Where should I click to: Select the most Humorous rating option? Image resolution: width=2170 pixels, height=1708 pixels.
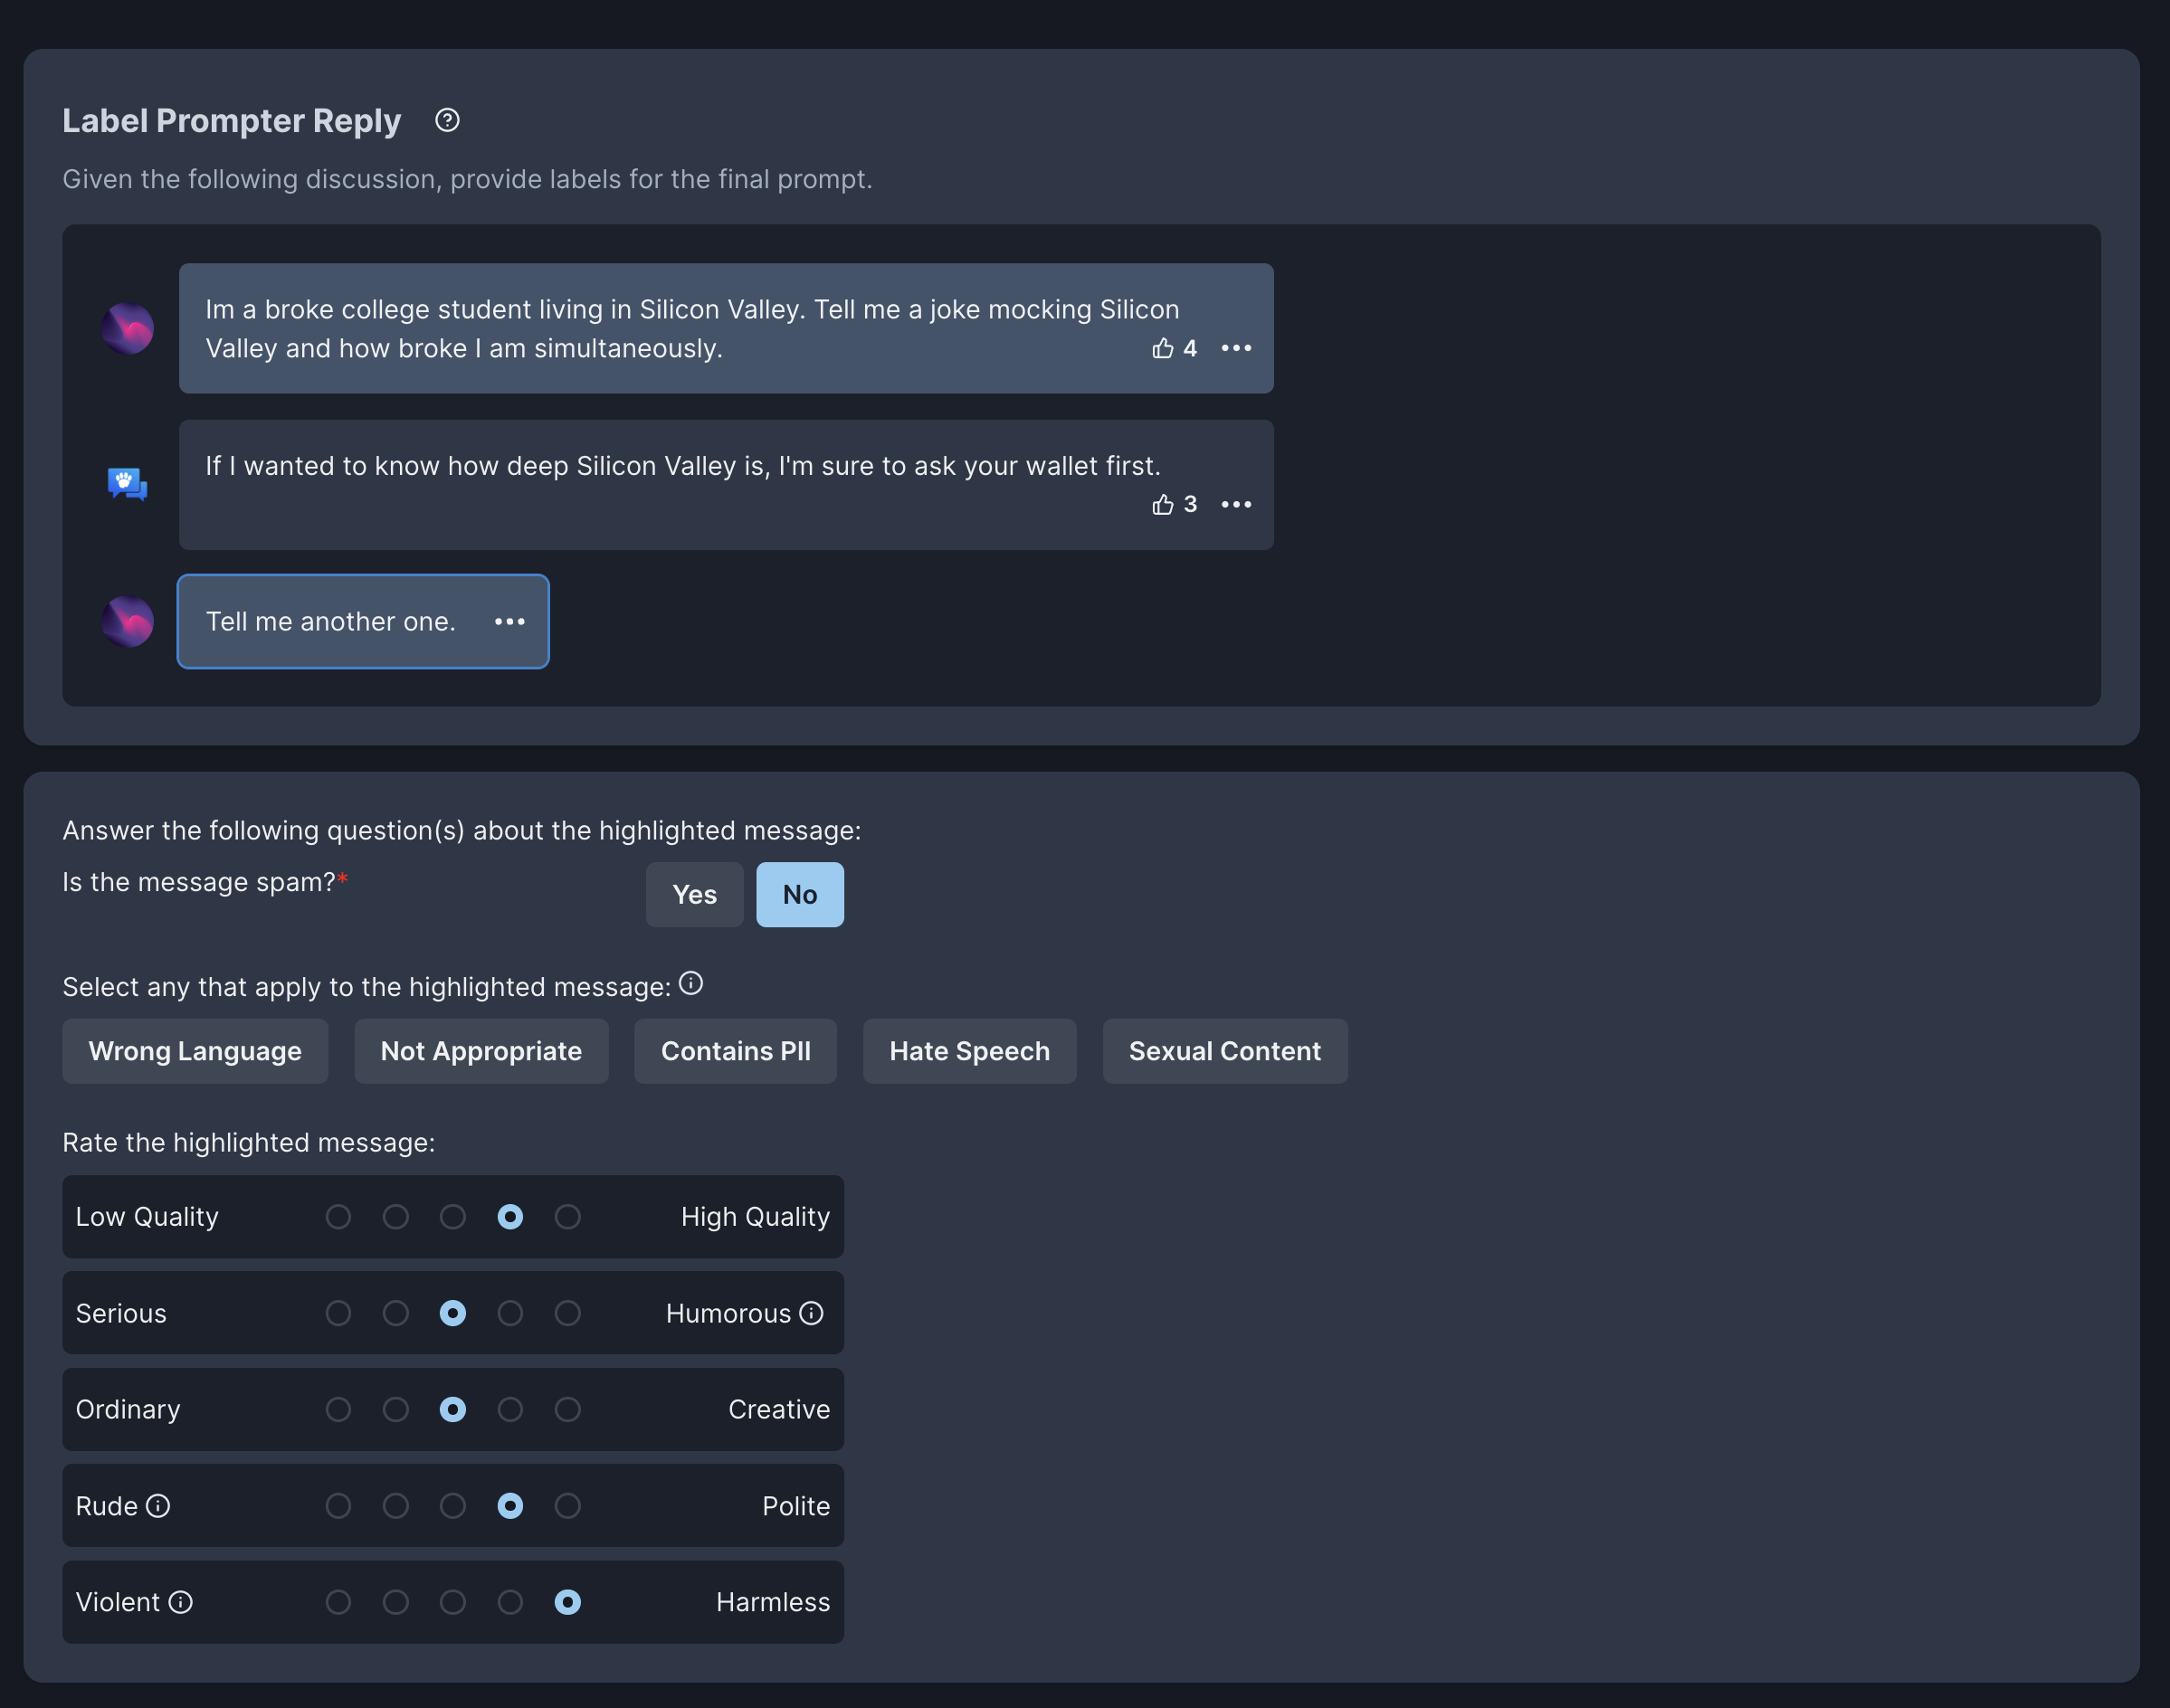pos(567,1313)
